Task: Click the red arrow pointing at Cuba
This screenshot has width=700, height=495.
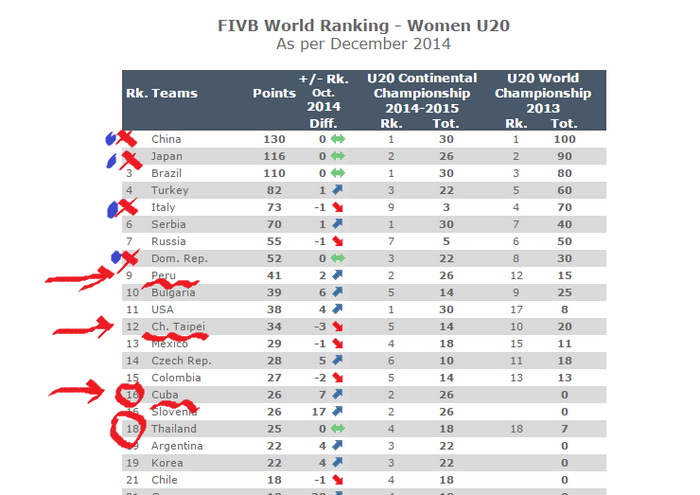Action: point(77,391)
